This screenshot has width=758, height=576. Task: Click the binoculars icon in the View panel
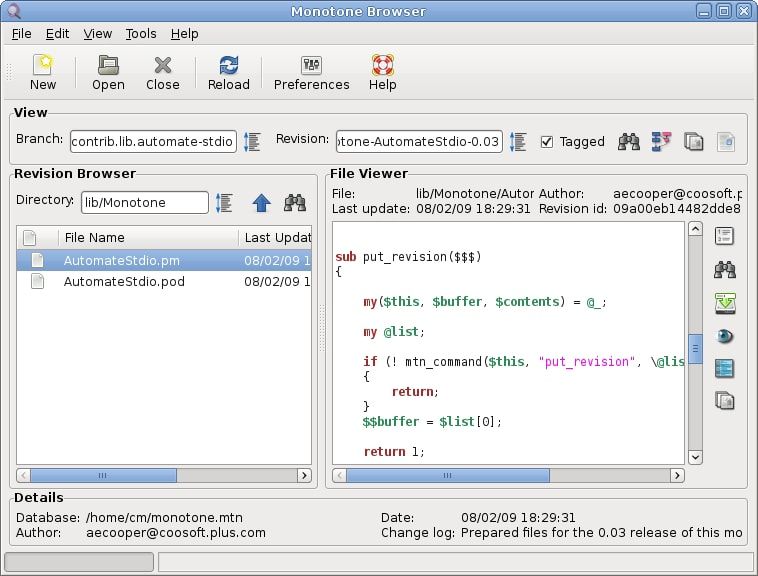[628, 142]
